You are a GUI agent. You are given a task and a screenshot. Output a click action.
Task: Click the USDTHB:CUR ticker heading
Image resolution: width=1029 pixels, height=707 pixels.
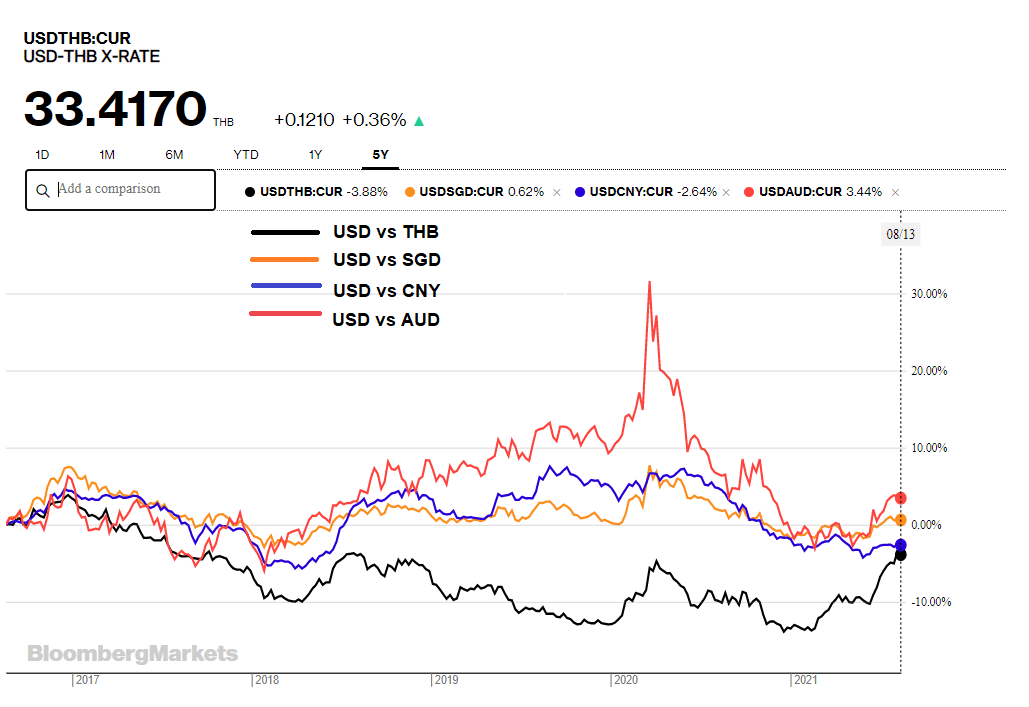(77, 39)
